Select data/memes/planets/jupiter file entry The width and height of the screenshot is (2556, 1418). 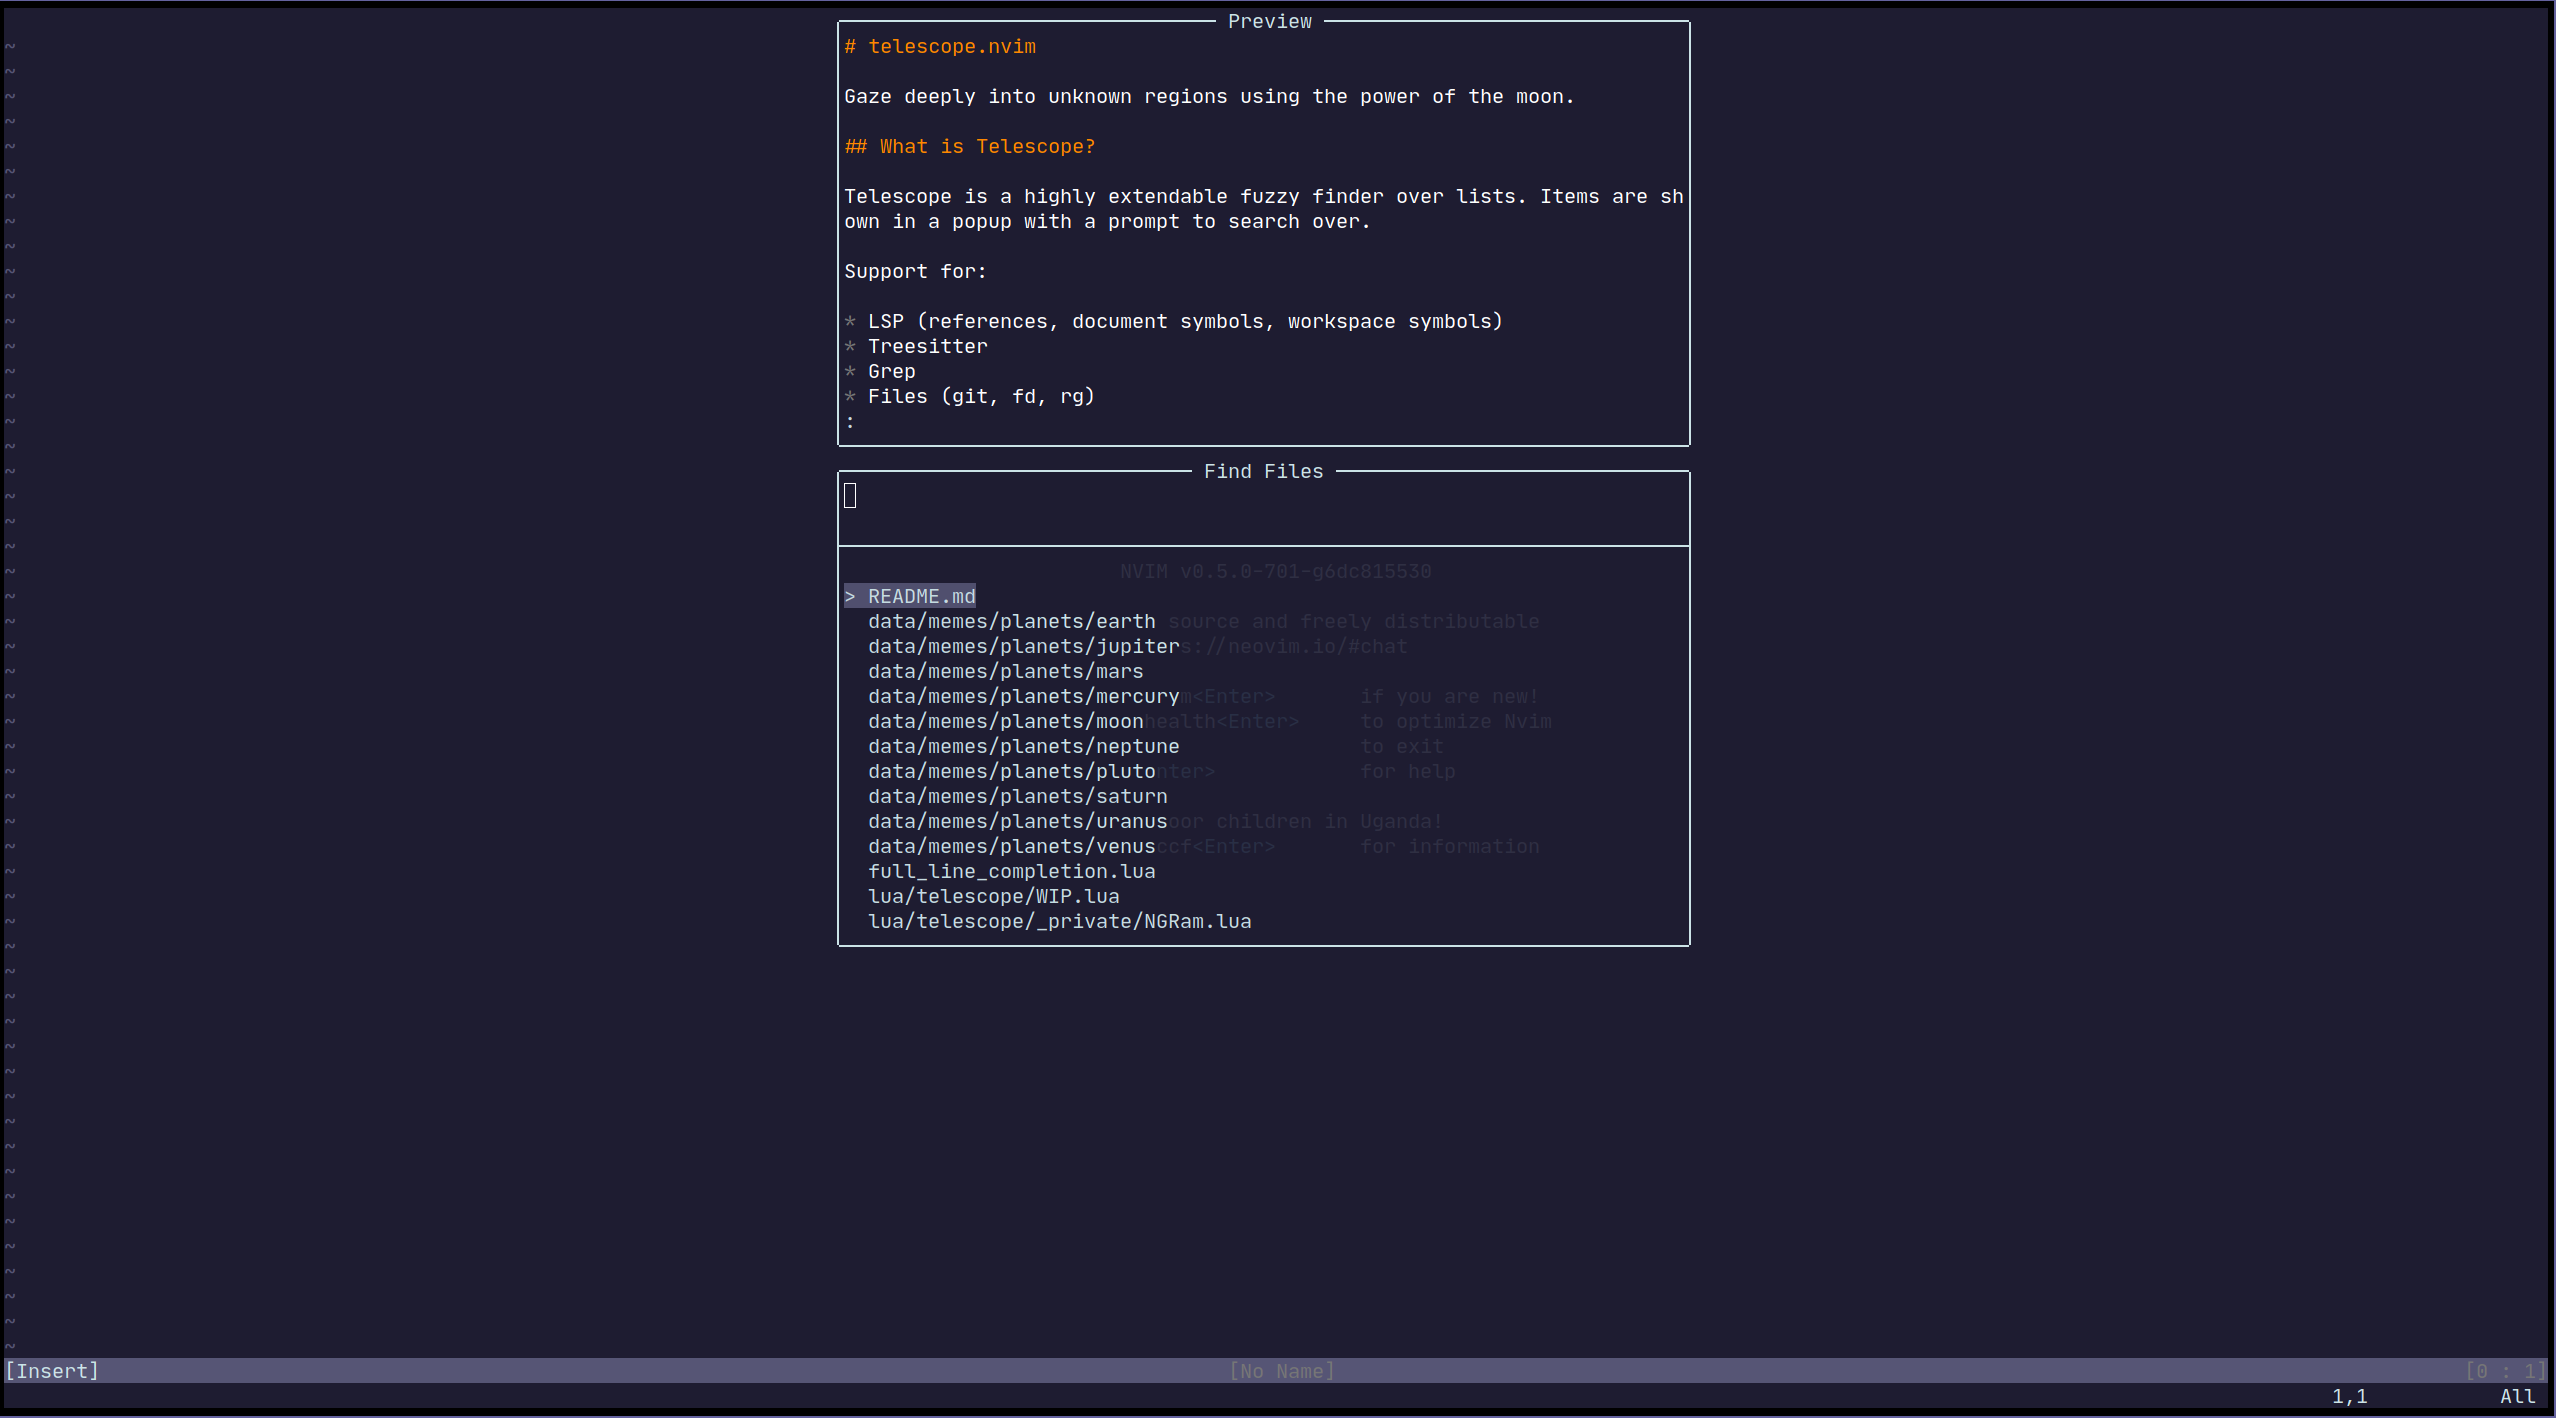(x=1023, y=647)
